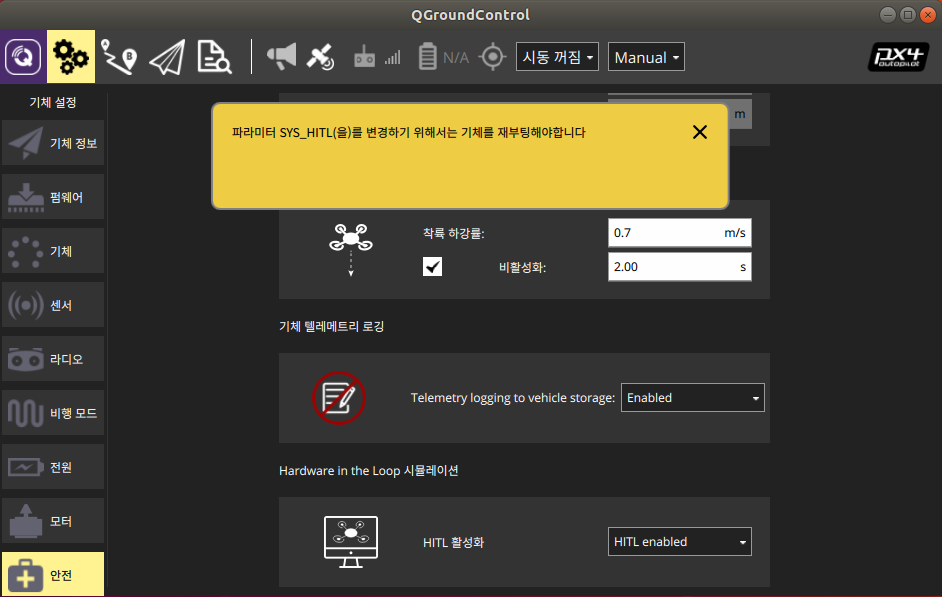Click the 착륙 하강률 label
Viewport: 942px width, 597px height.
(x=453, y=233)
